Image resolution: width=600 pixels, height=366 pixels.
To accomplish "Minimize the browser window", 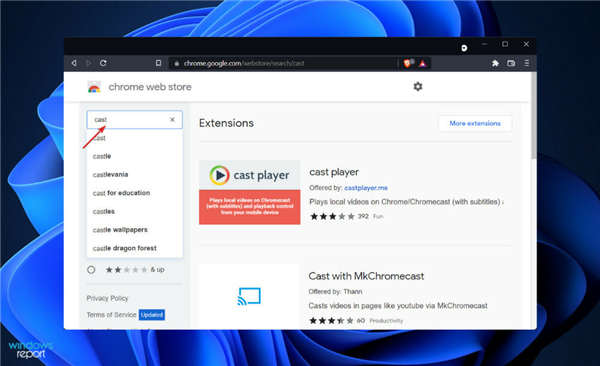I will click(484, 44).
